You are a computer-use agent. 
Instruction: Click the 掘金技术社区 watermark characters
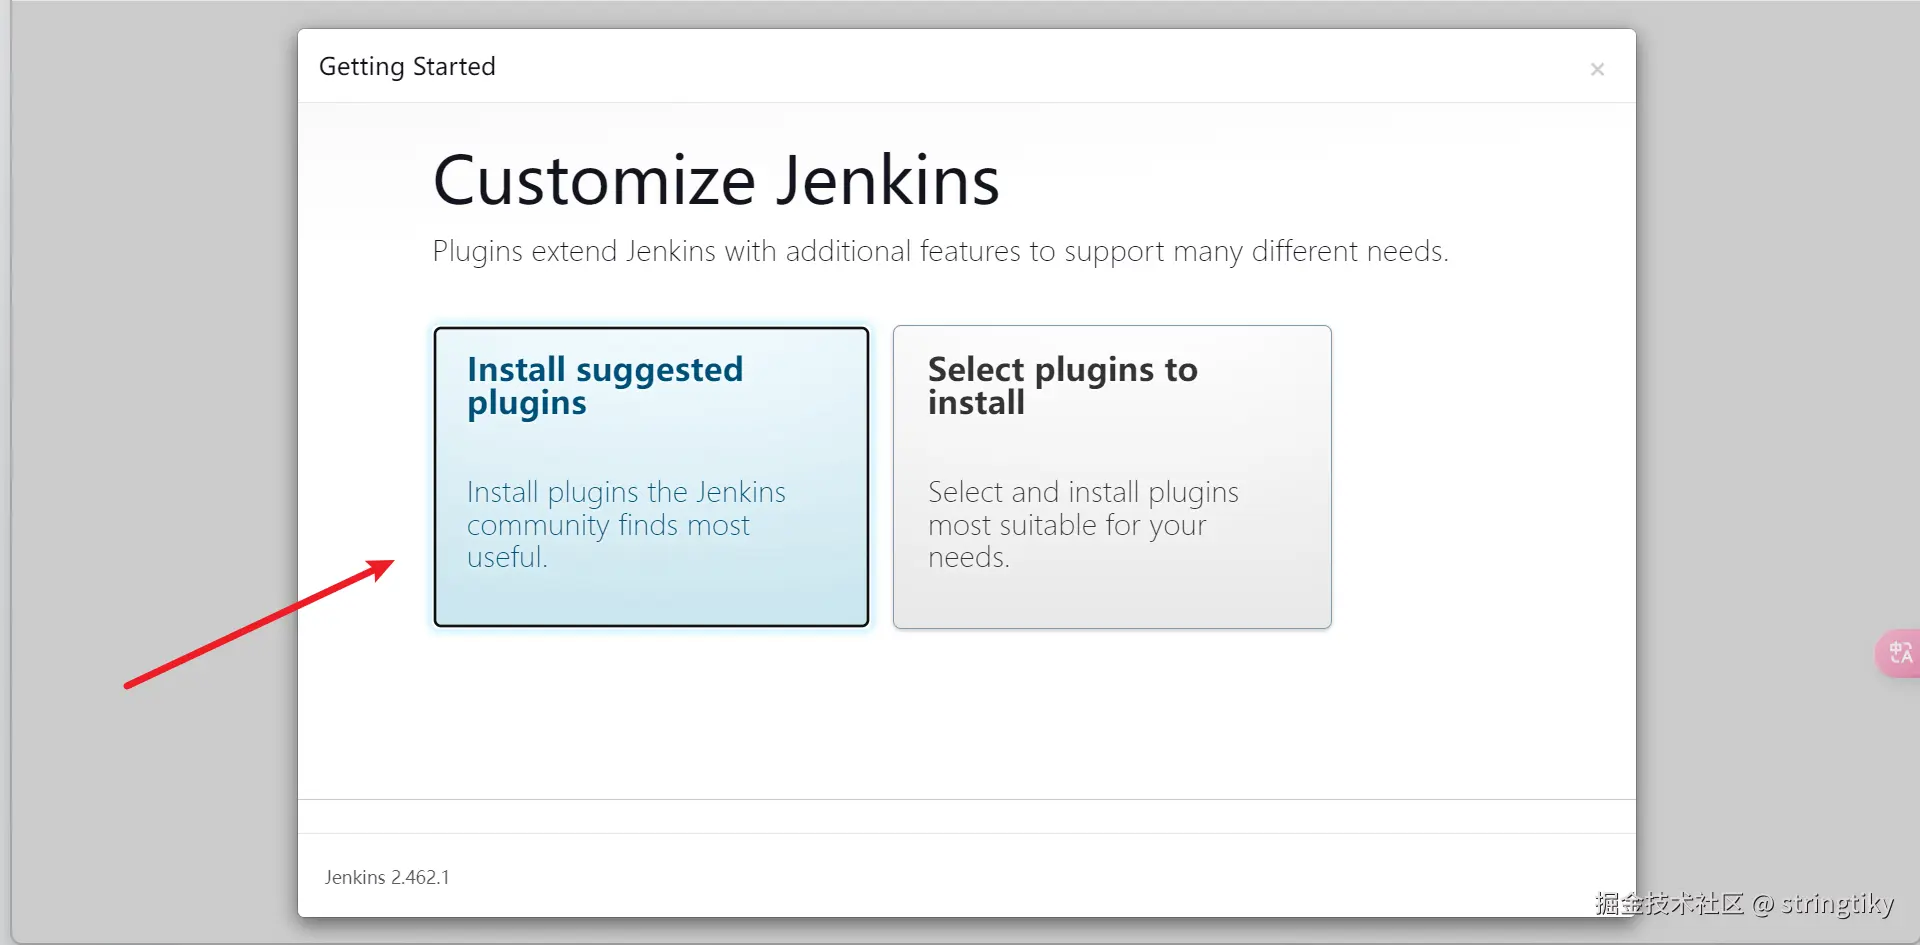point(1669,903)
